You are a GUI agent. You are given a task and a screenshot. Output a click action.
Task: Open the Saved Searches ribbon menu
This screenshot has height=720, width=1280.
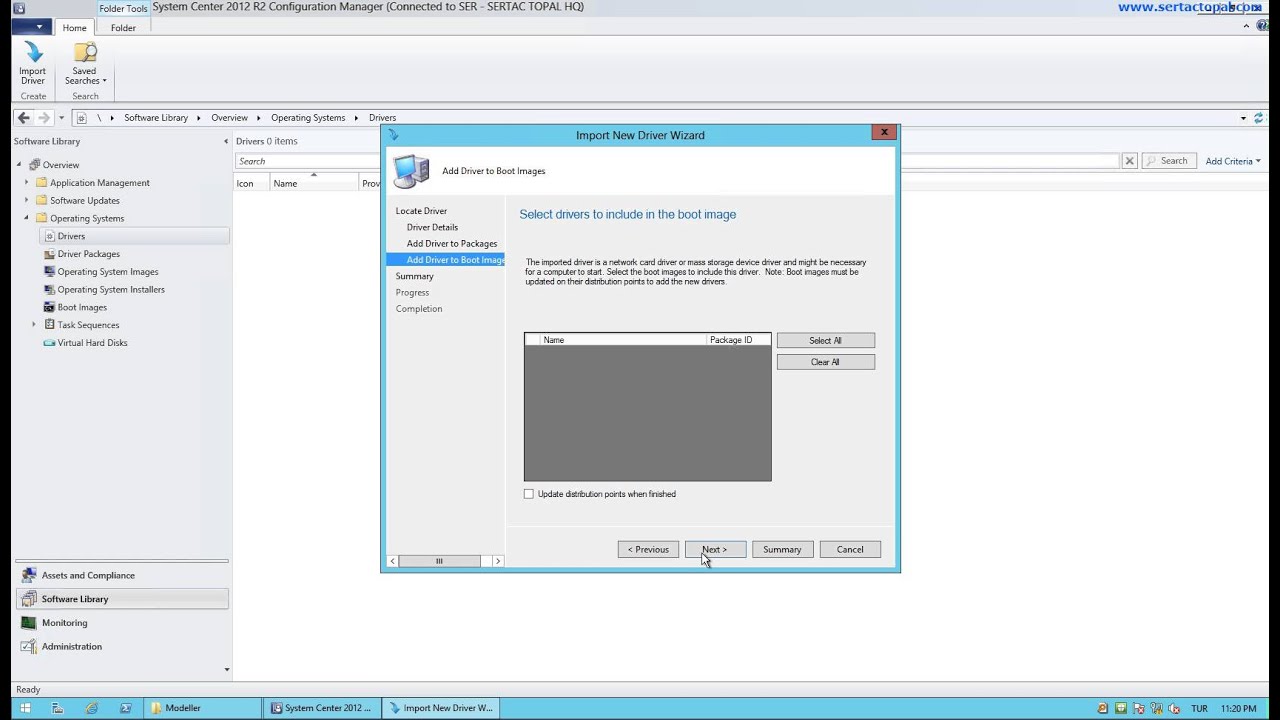[85, 63]
